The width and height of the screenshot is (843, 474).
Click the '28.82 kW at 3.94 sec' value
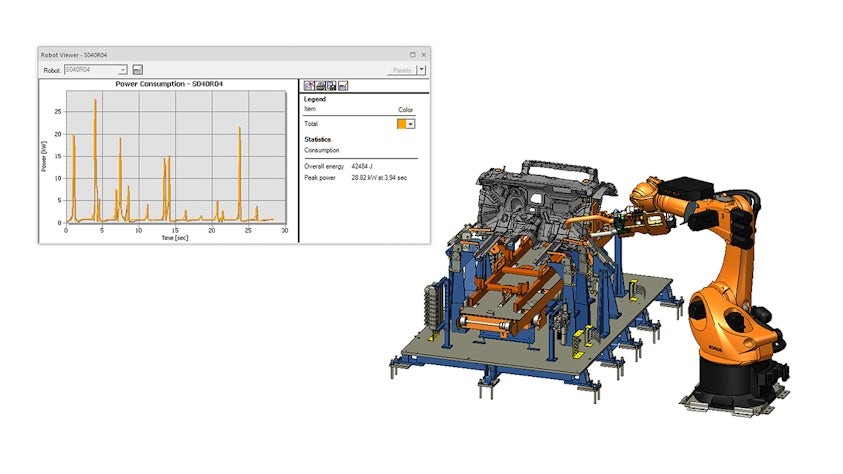379,177
